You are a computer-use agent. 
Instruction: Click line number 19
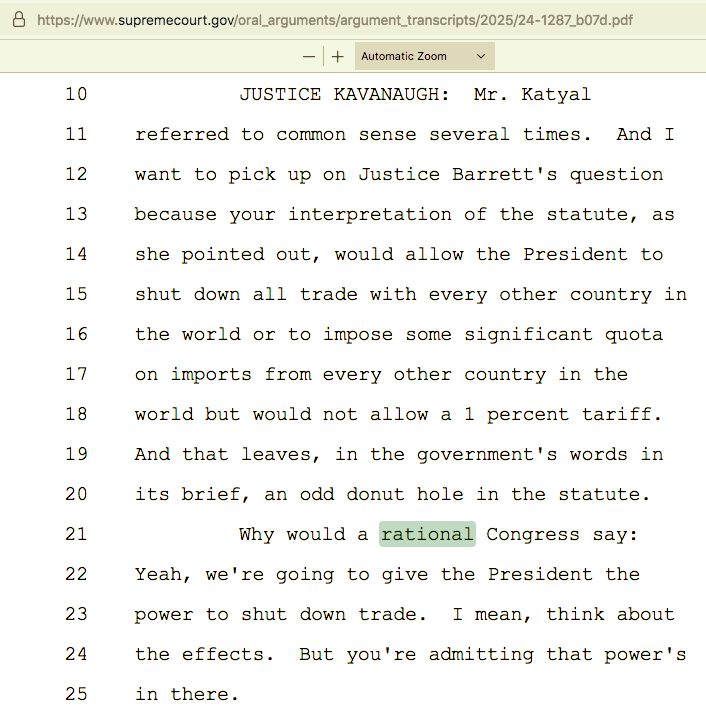[76, 454]
